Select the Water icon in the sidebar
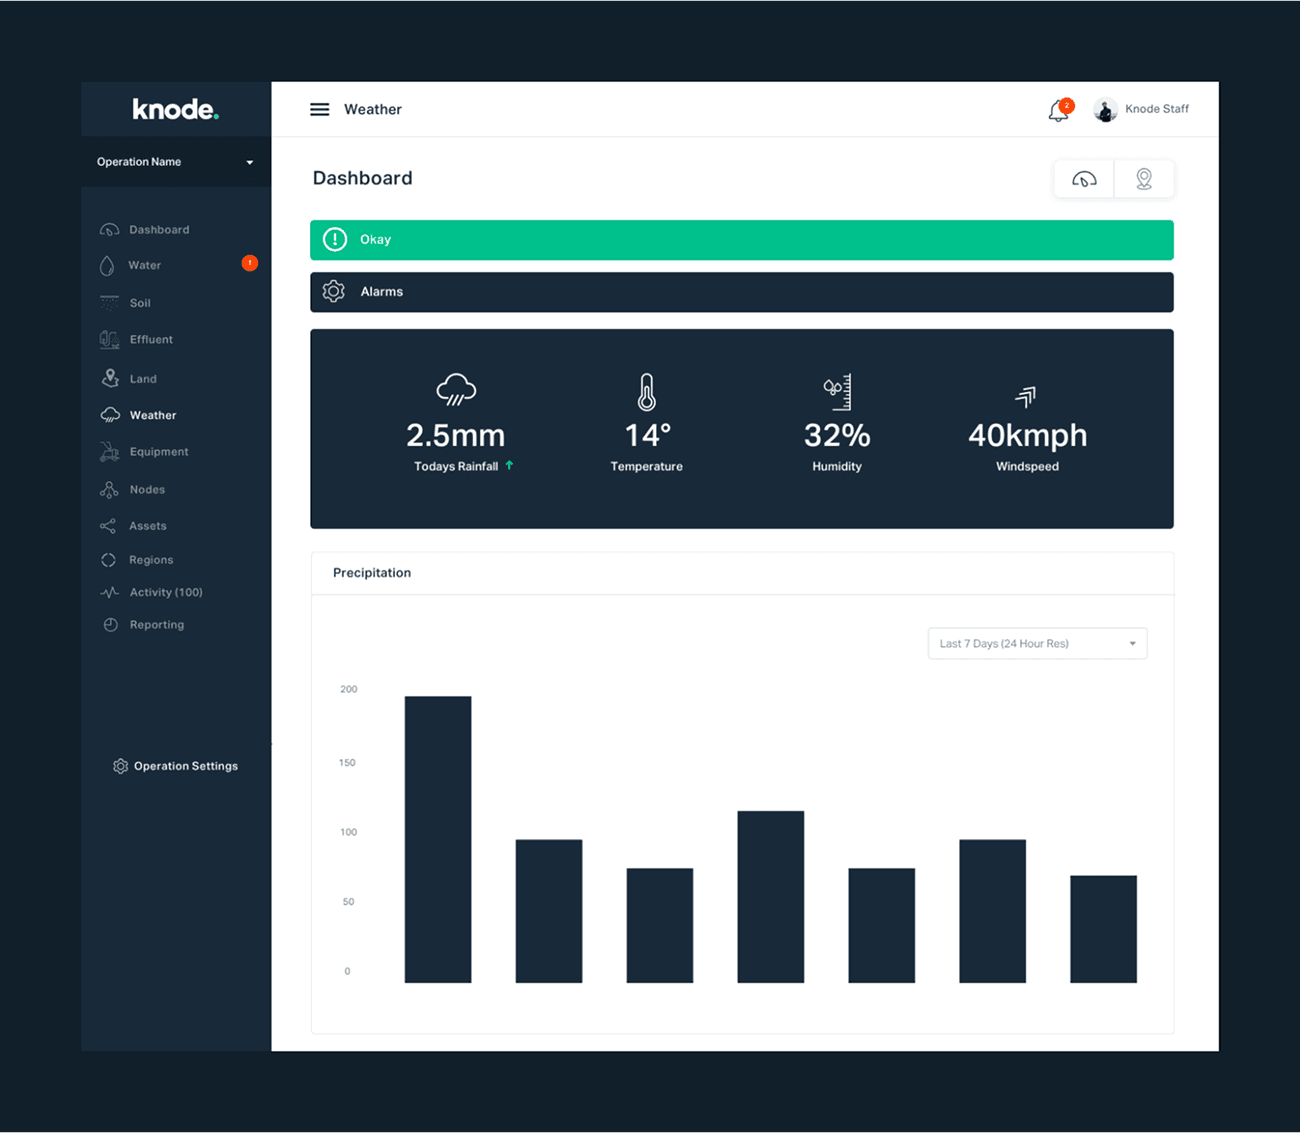 (108, 265)
